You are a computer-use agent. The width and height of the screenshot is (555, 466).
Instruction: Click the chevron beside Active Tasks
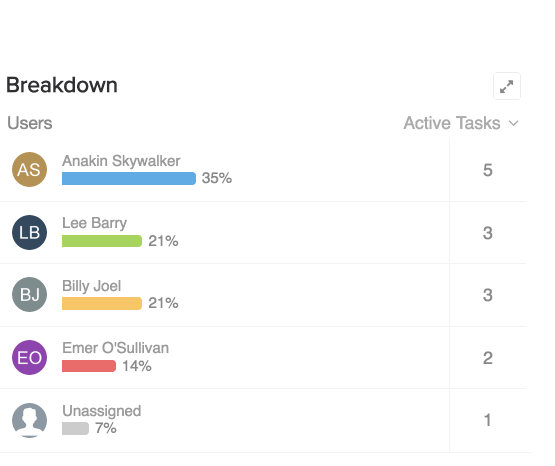(513, 123)
